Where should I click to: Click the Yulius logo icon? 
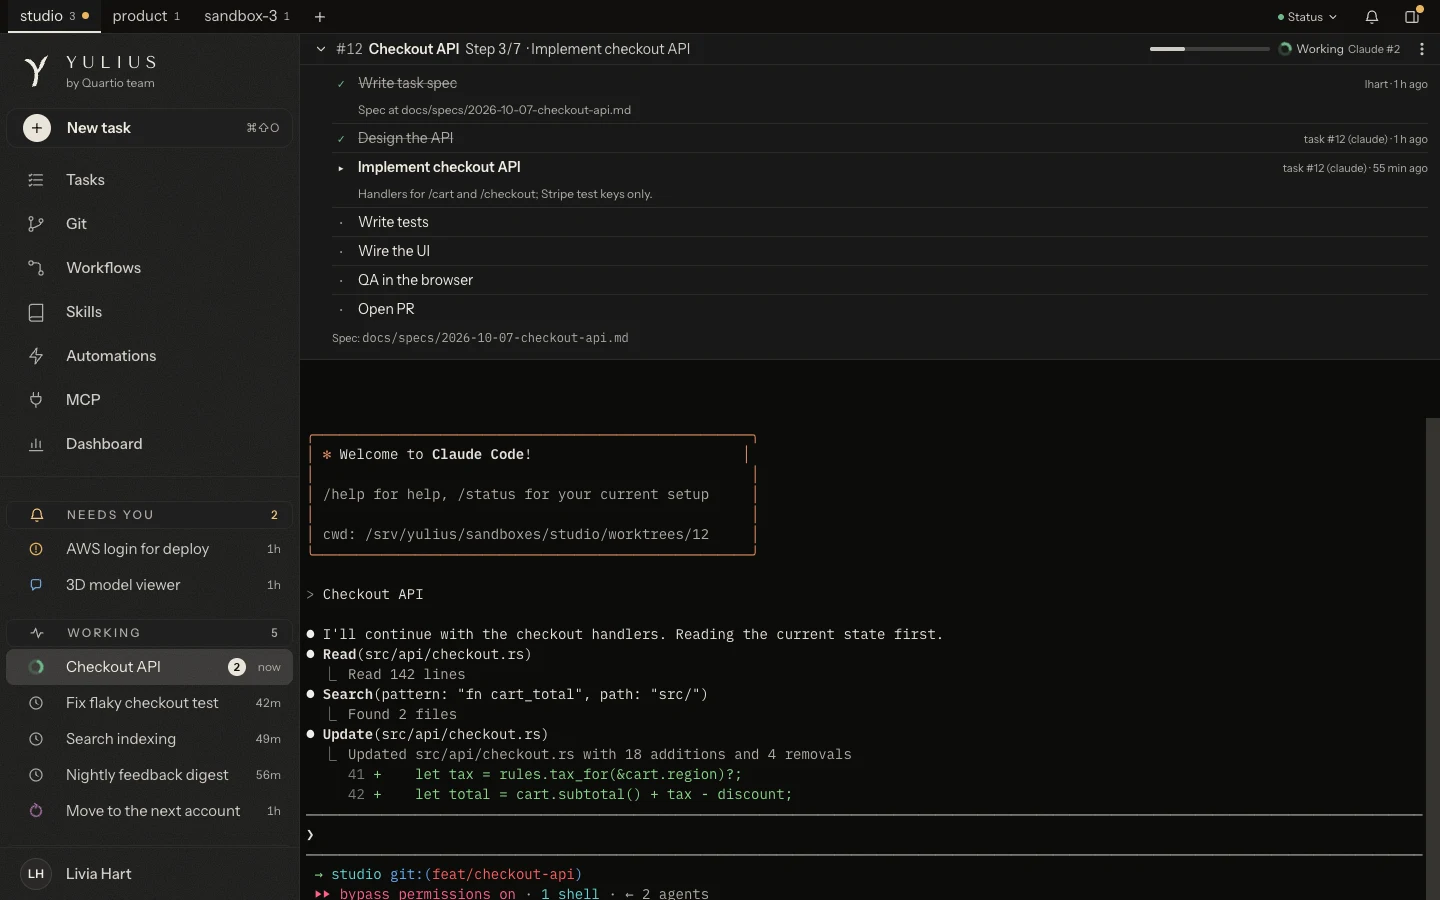pyautogui.click(x=36, y=71)
